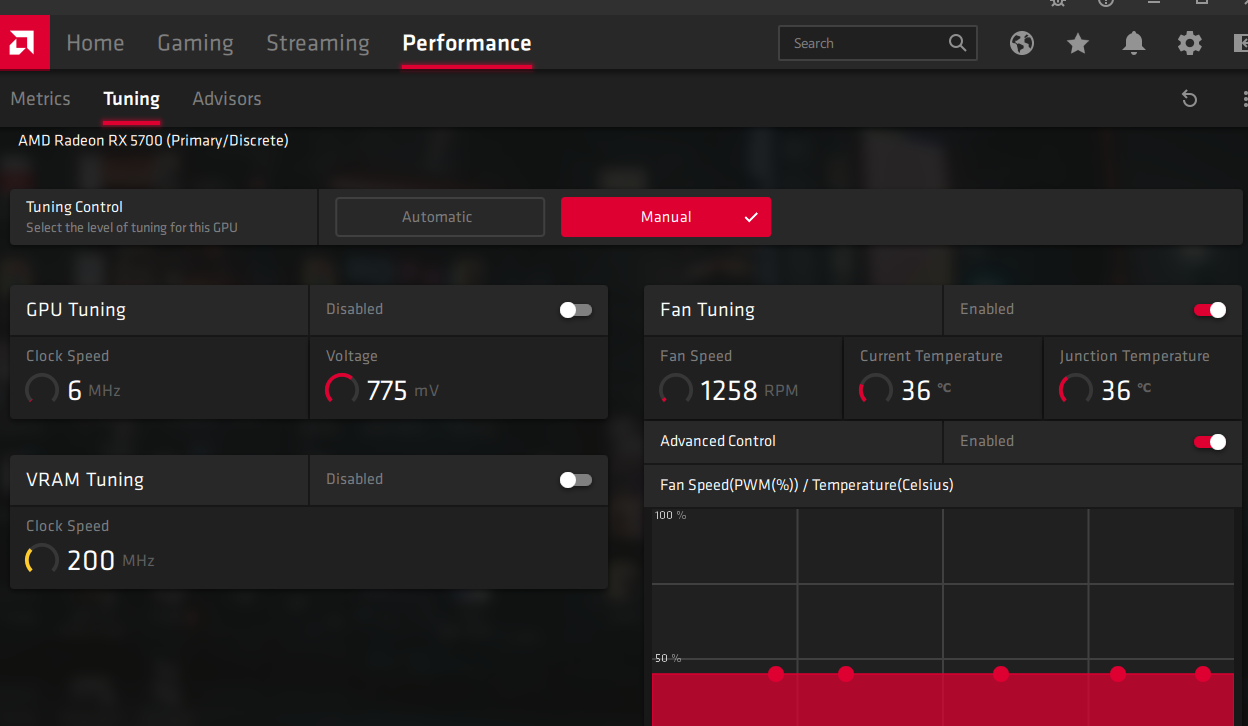The image size is (1248, 726).
Task: Open the web browser globe icon
Action: click(1021, 43)
